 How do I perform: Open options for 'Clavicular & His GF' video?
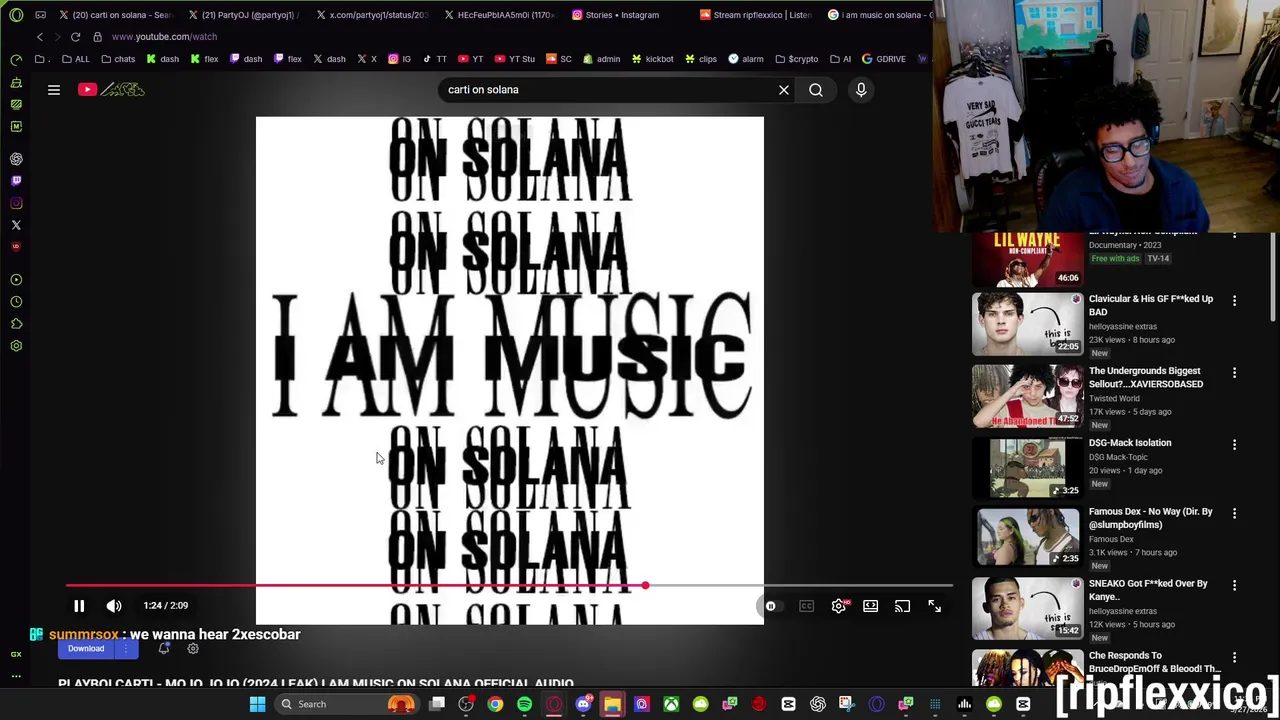1234,300
